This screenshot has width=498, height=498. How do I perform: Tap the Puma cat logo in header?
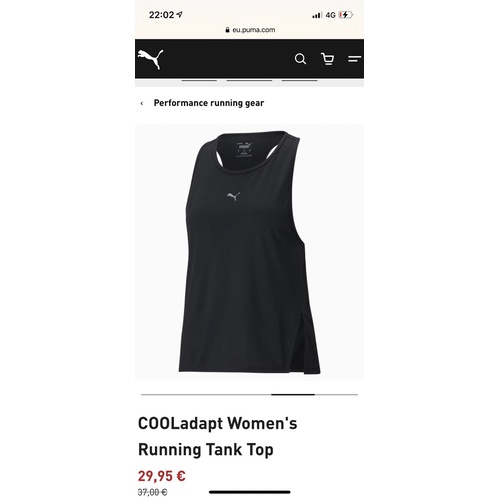coord(151,59)
